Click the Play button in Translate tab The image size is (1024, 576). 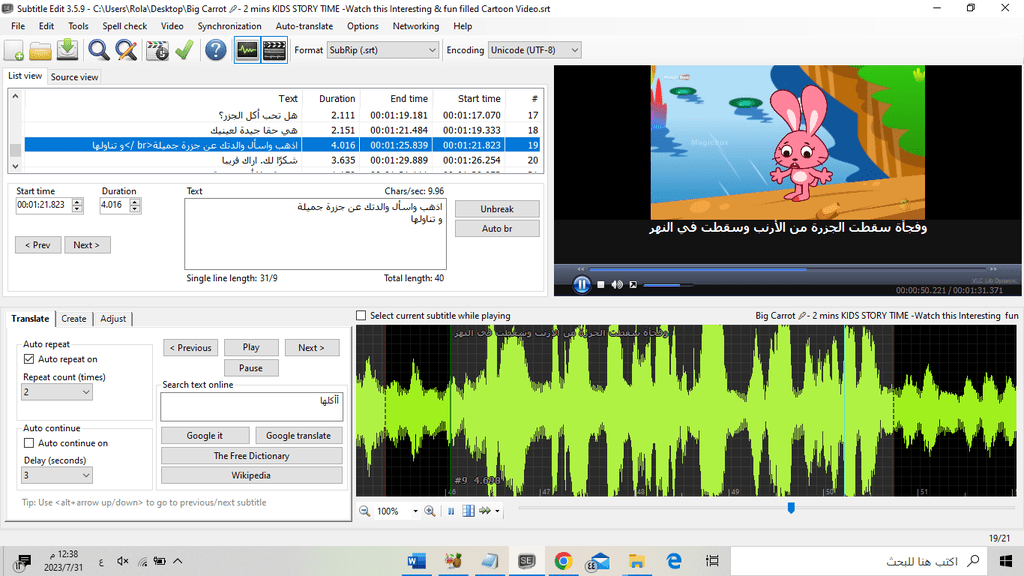(x=251, y=347)
